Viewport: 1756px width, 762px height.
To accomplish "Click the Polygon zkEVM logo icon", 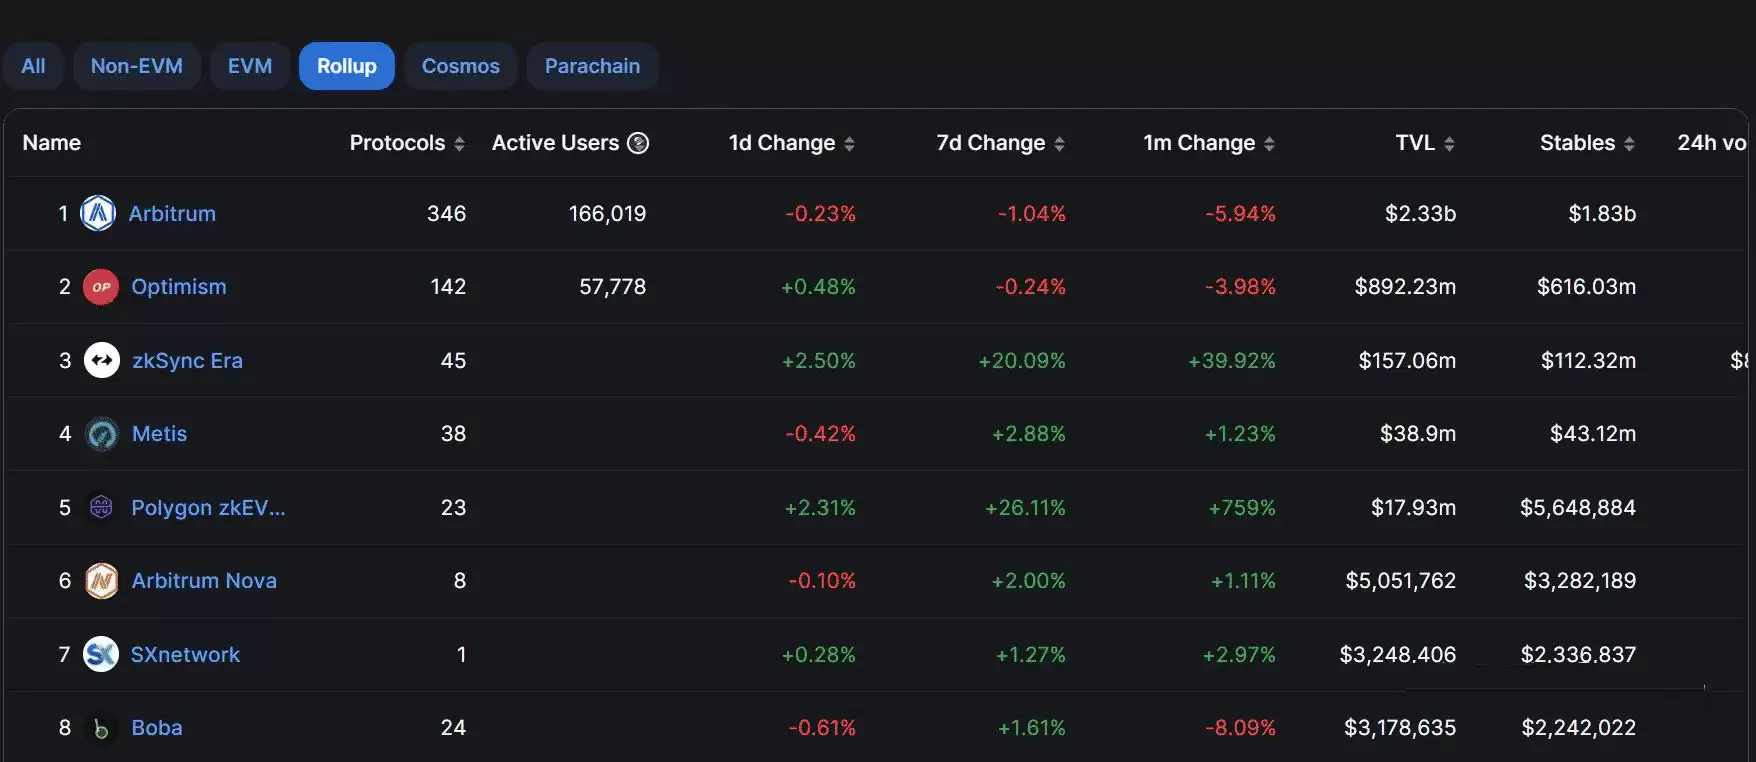I will coord(101,507).
